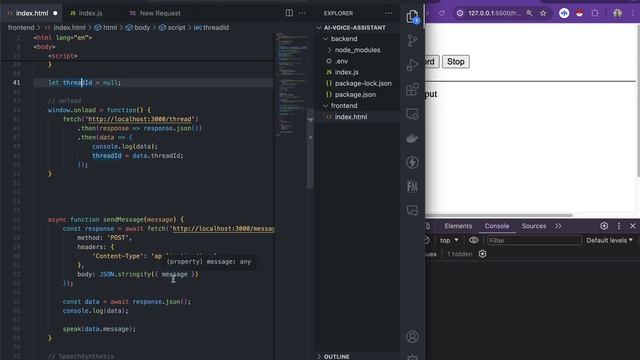The image size is (640, 360).
Task: Open the Pokeball browser extension
Action: coord(580,13)
